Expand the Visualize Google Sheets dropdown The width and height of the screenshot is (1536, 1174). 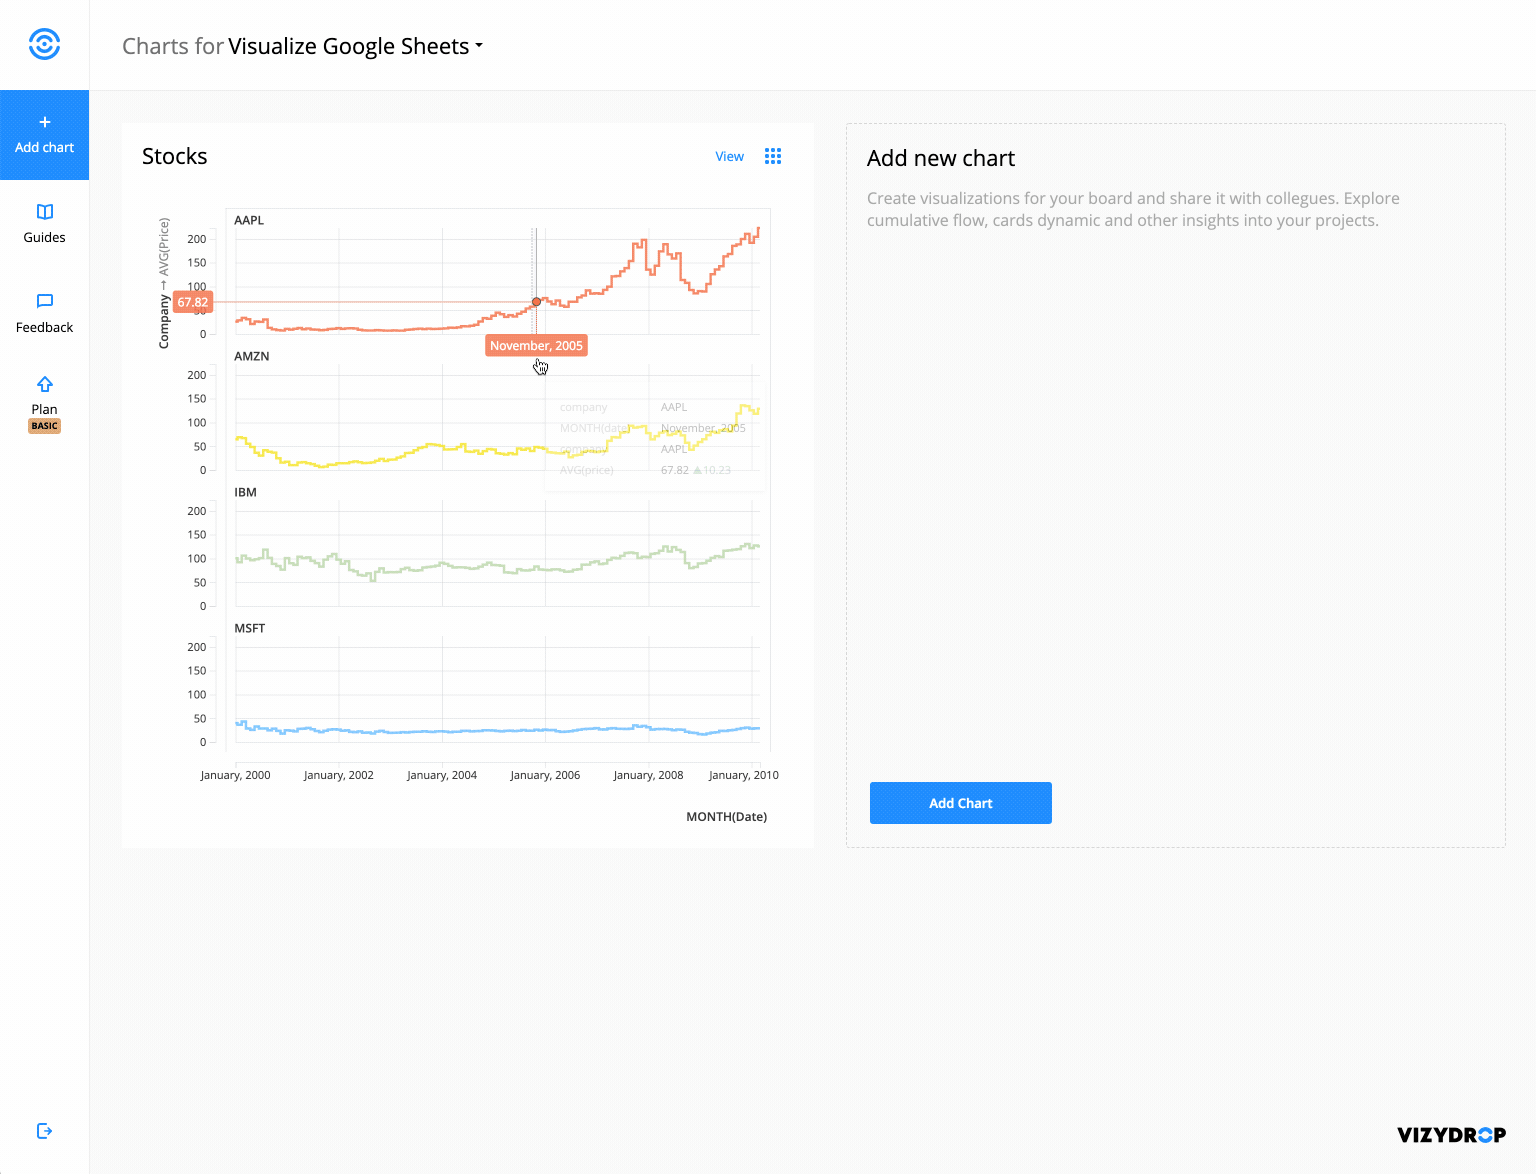click(x=479, y=46)
